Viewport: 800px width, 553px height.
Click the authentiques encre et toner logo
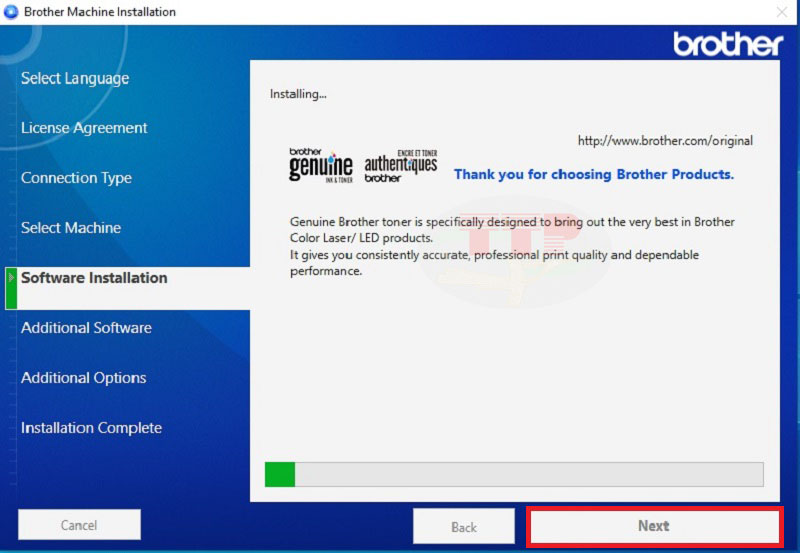pos(400,165)
